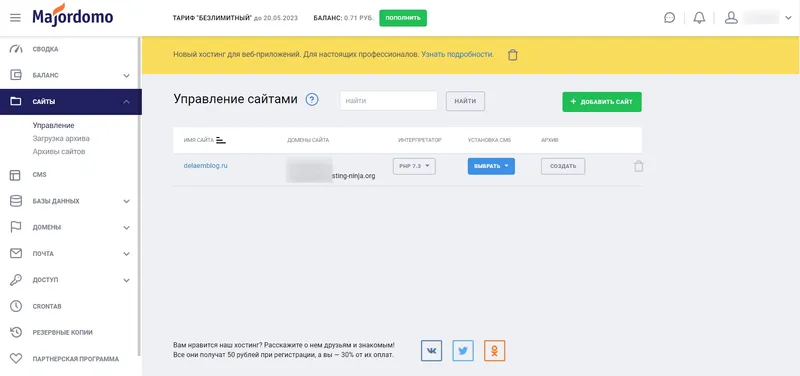Click the Резервные копии history icon

(16, 332)
